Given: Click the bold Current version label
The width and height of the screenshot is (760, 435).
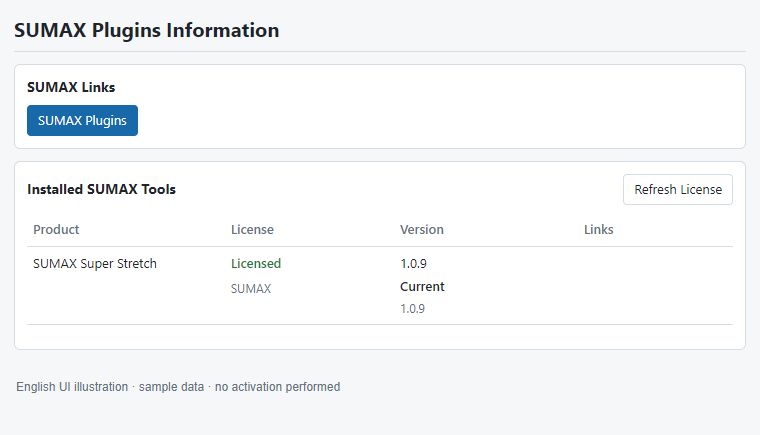Looking at the screenshot, I should pyautogui.click(x=422, y=287).
